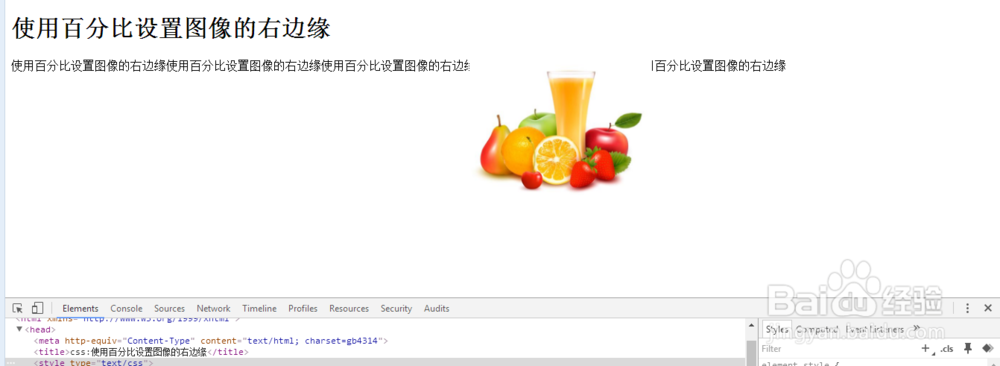
Task: Toggle .cls element classes button
Action: pos(946,349)
